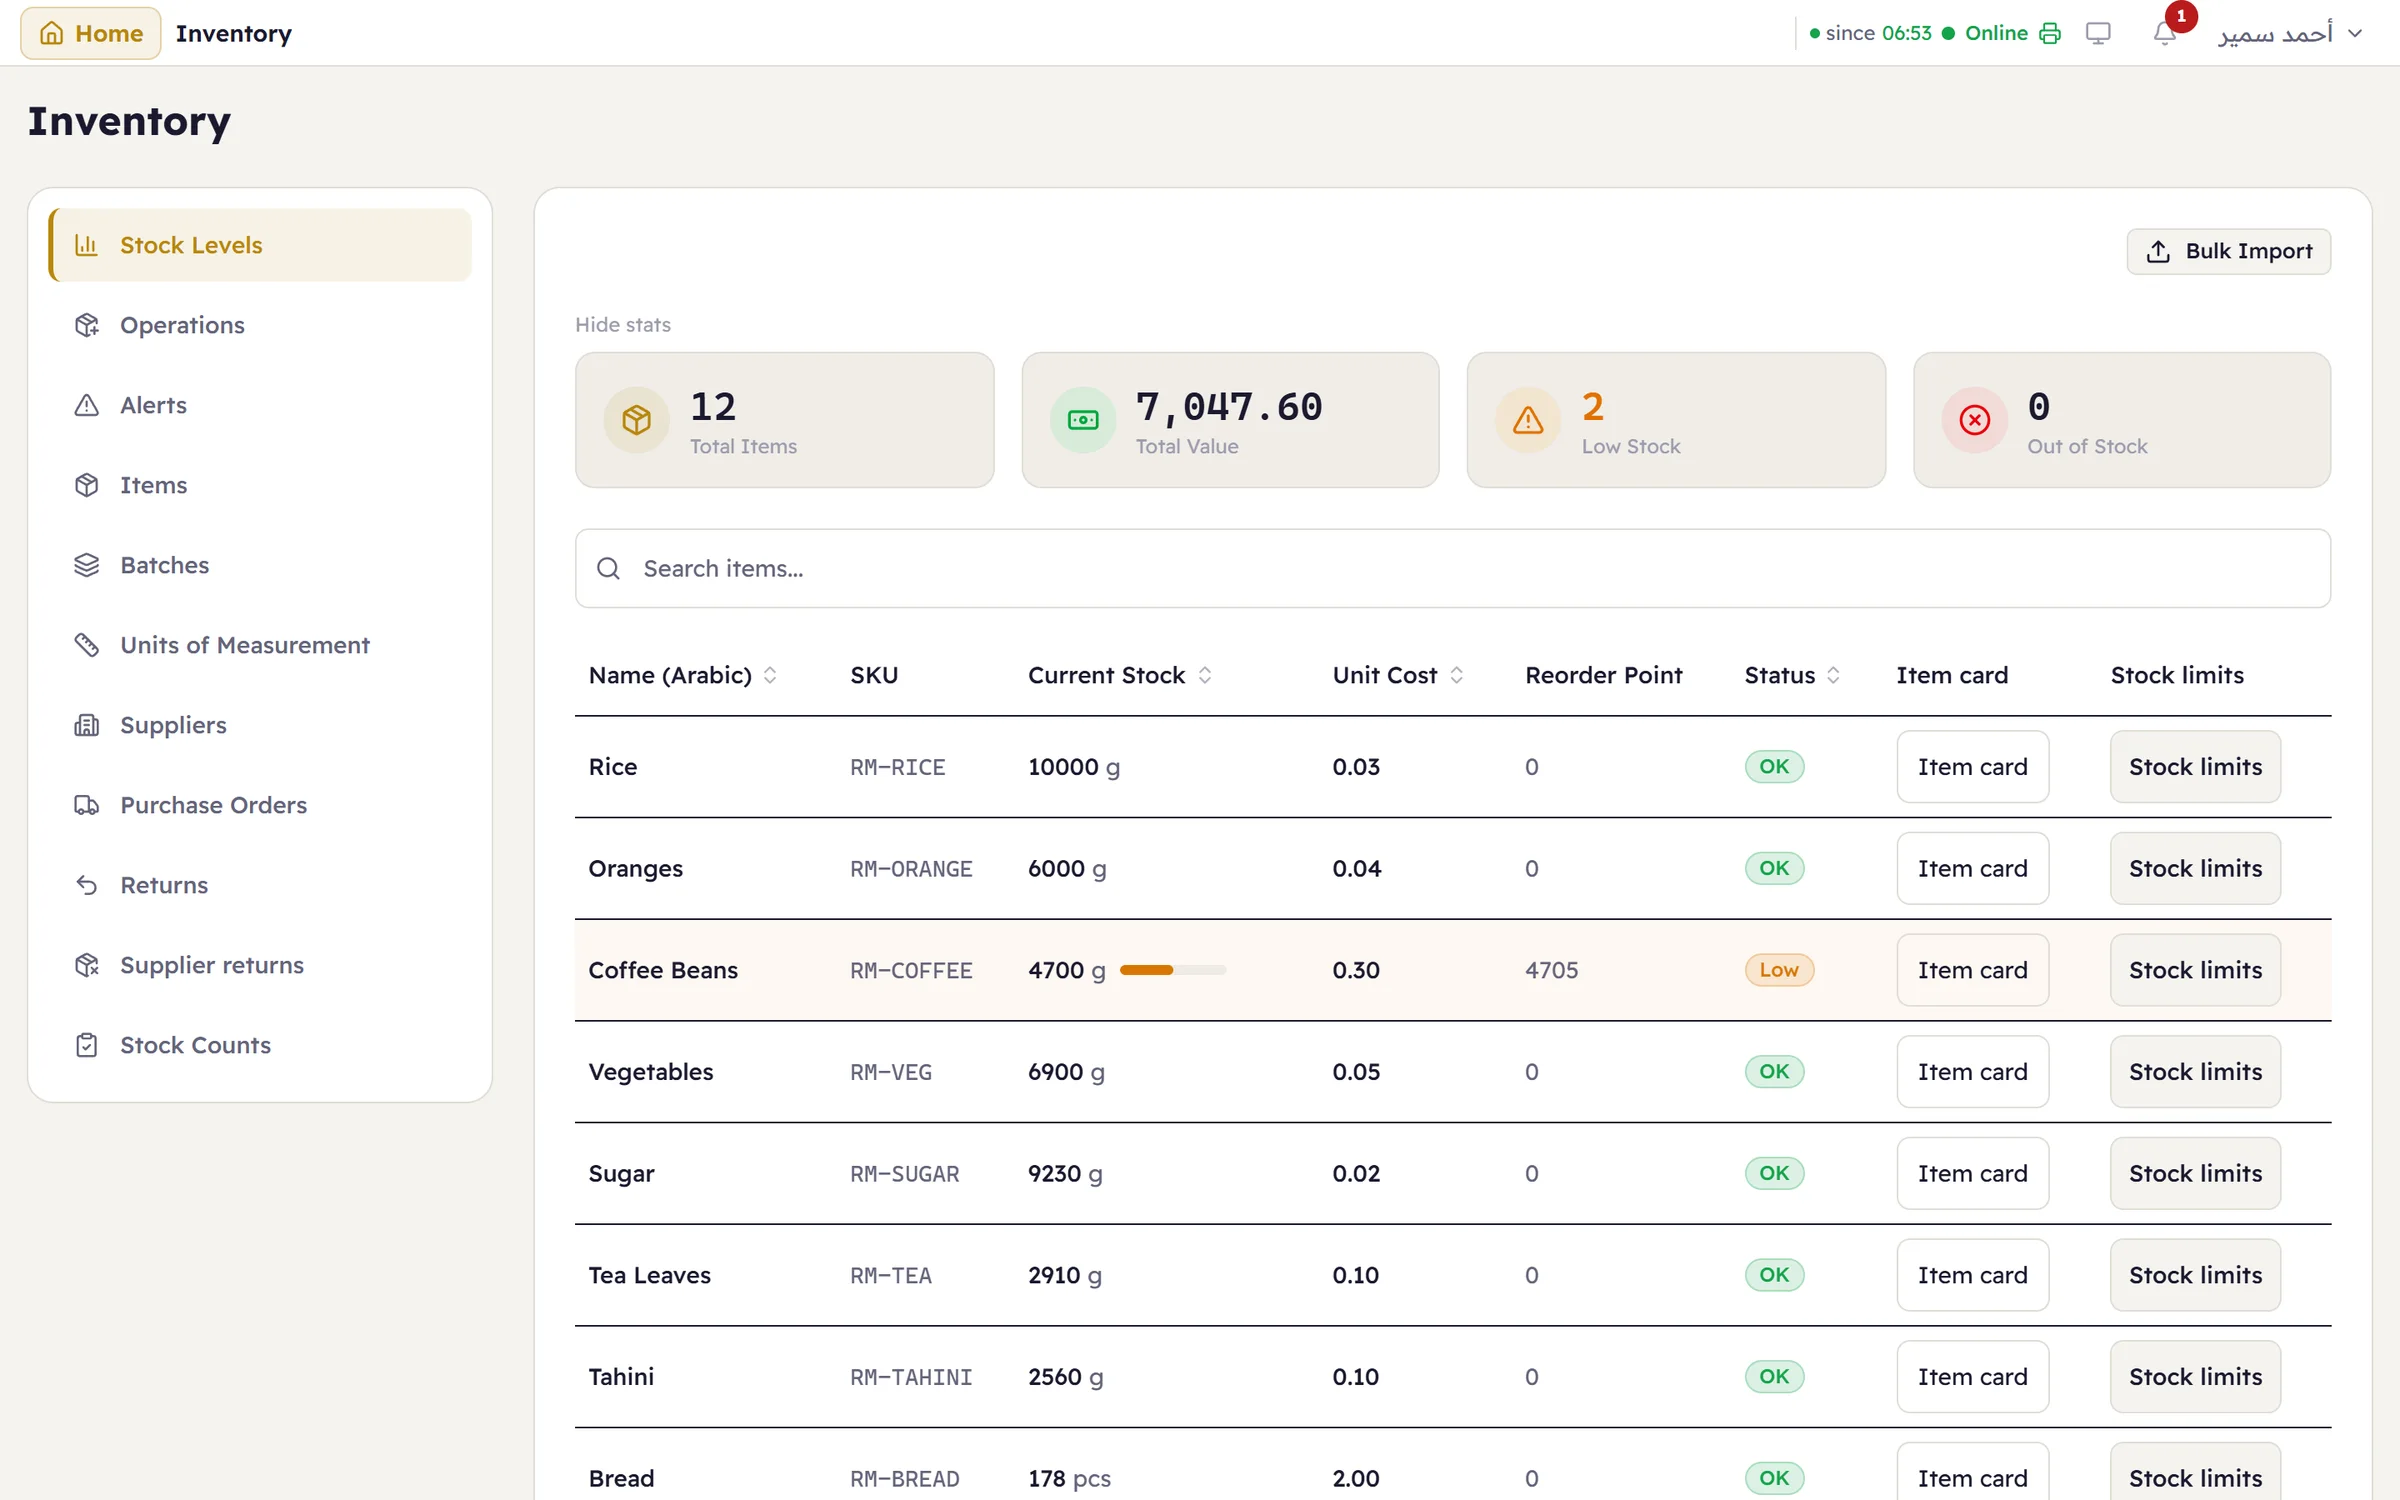Click the Total Value money icon

click(x=1083, y=420)
